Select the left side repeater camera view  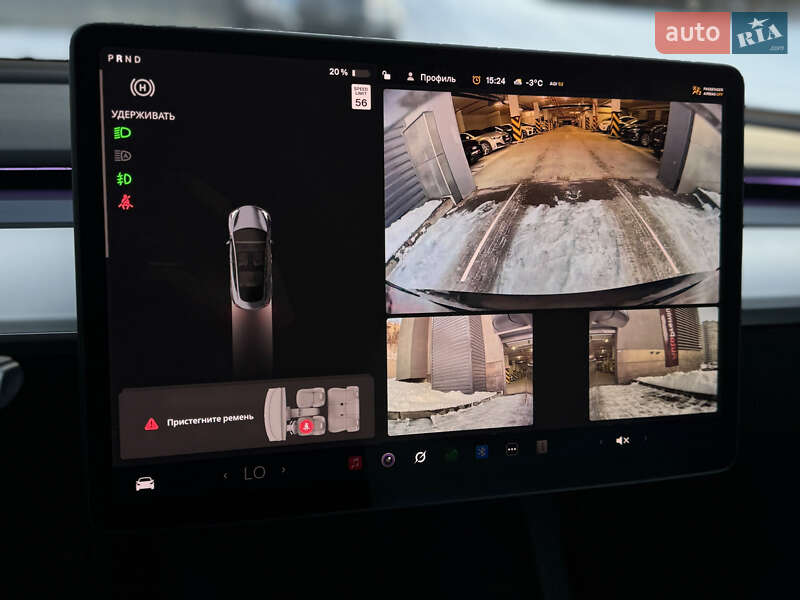[459, 372]
